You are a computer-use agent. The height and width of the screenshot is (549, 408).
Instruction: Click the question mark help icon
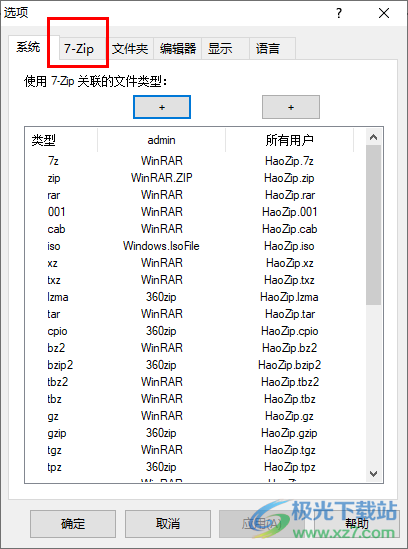(x=339, y=13)
